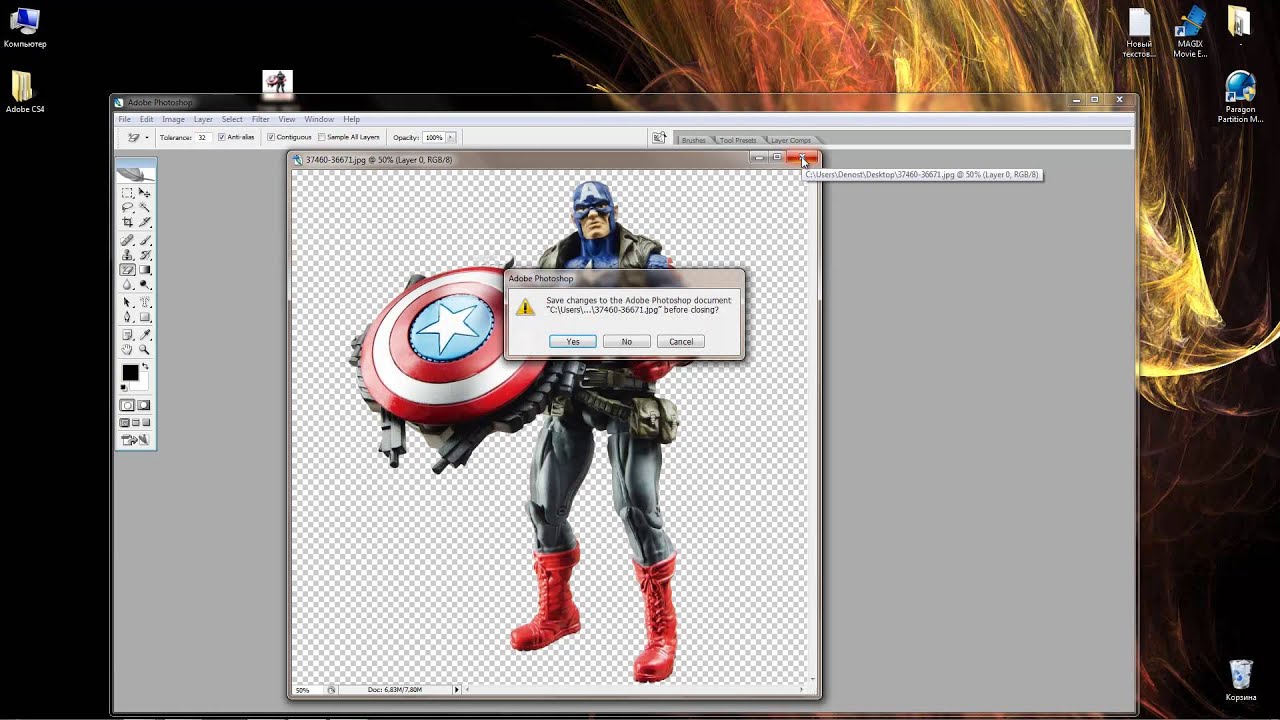
Task: Open document status bar info arrow
Action: [x=457, y=690]
